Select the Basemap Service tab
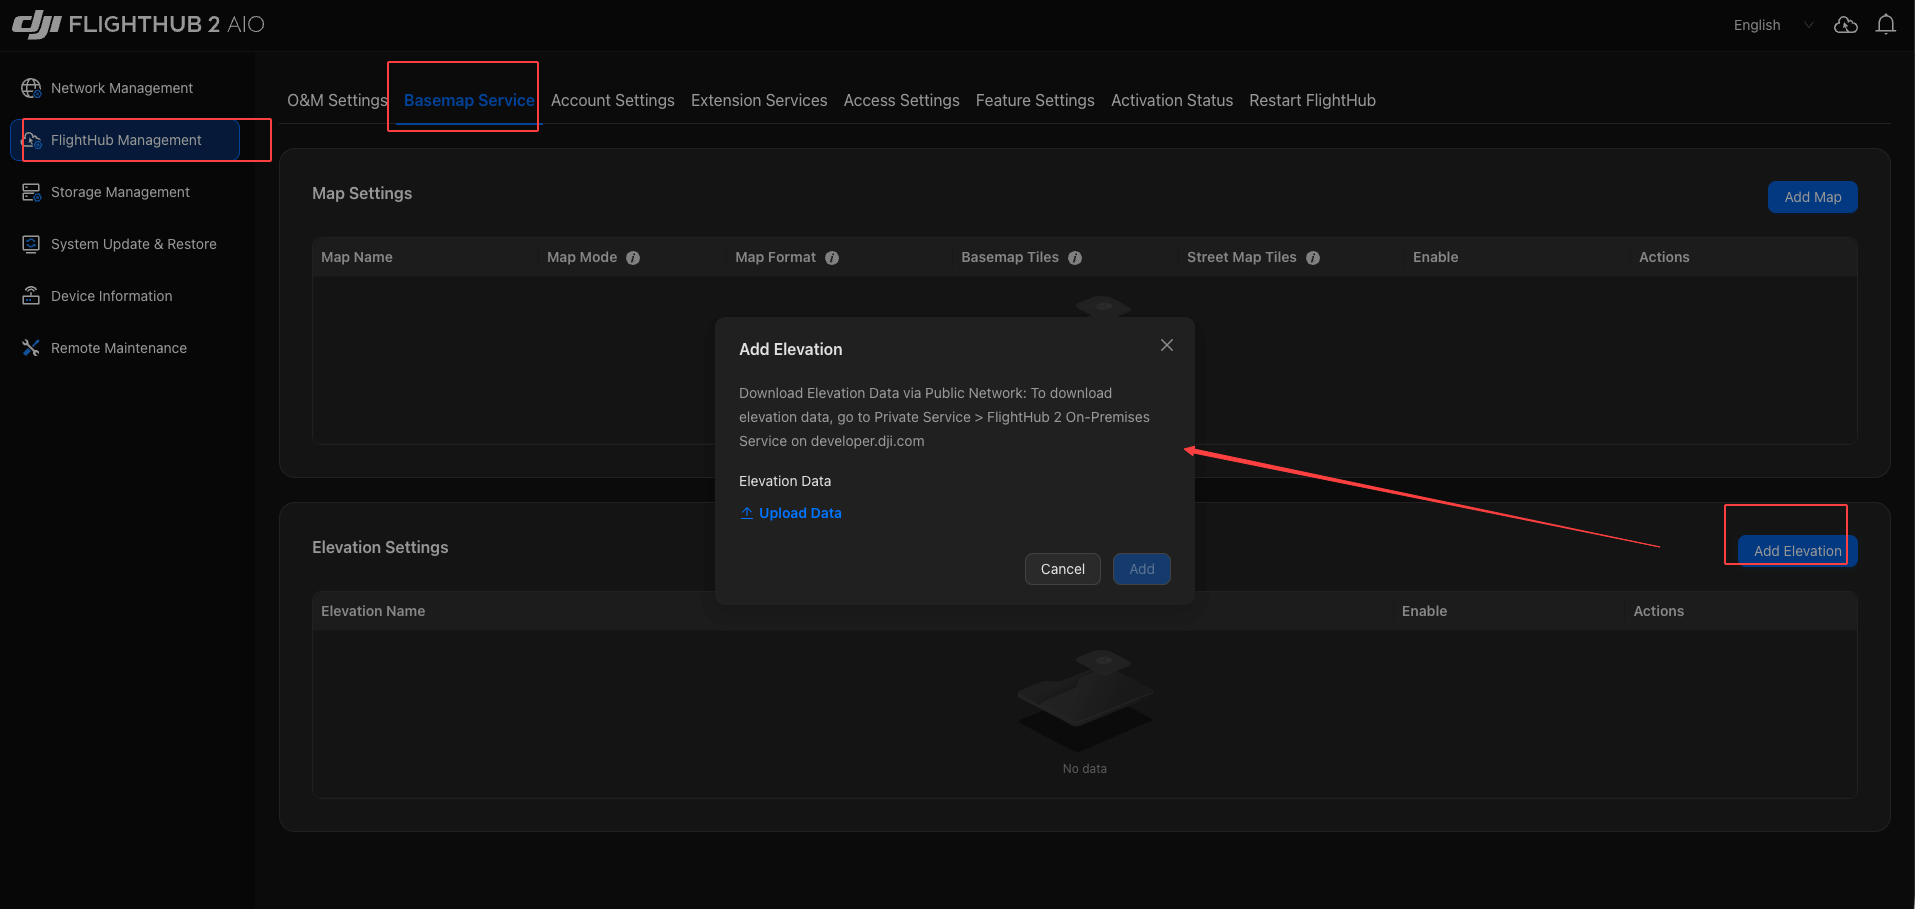Screen dimensions: 1915x909 [x=469, y=100]
